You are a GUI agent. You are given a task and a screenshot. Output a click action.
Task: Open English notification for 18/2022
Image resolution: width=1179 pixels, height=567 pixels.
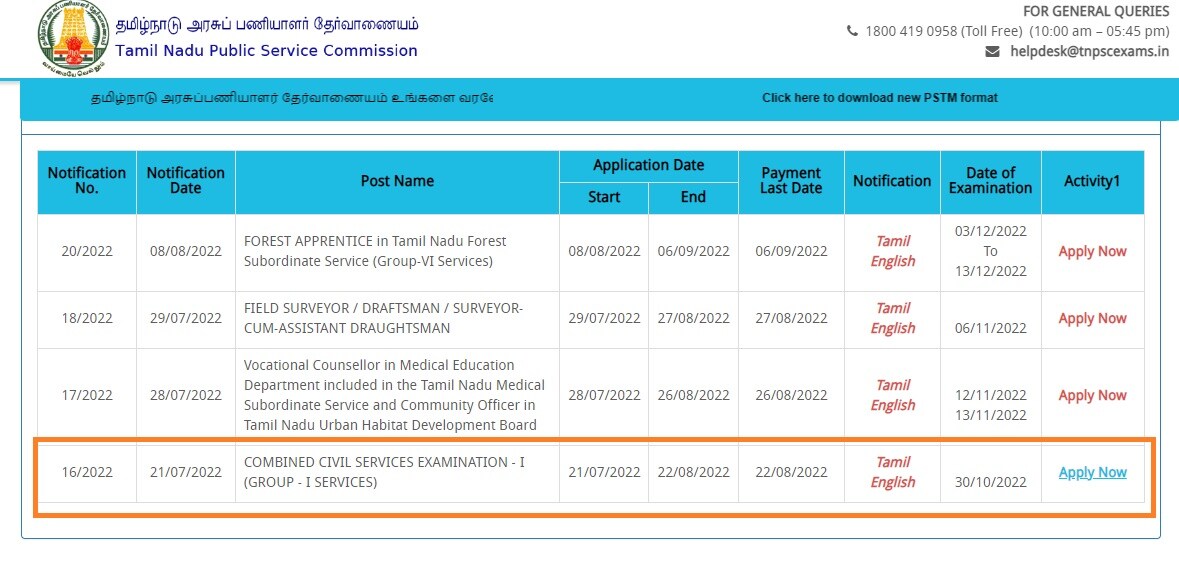(893, 328)
